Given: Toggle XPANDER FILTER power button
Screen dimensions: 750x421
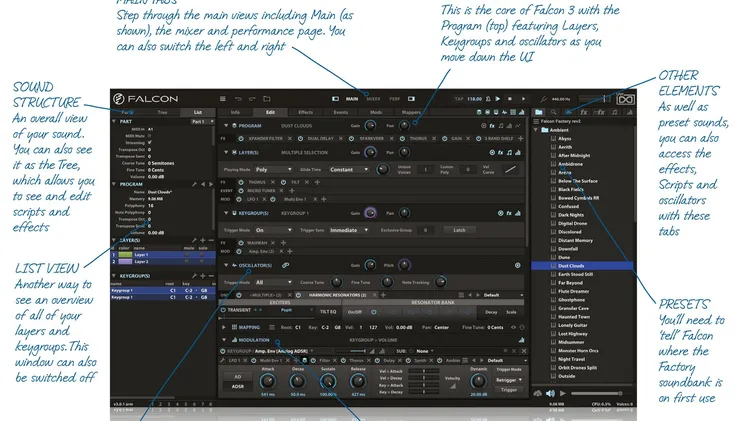Looking at the screenshot, I should [241, 139].
